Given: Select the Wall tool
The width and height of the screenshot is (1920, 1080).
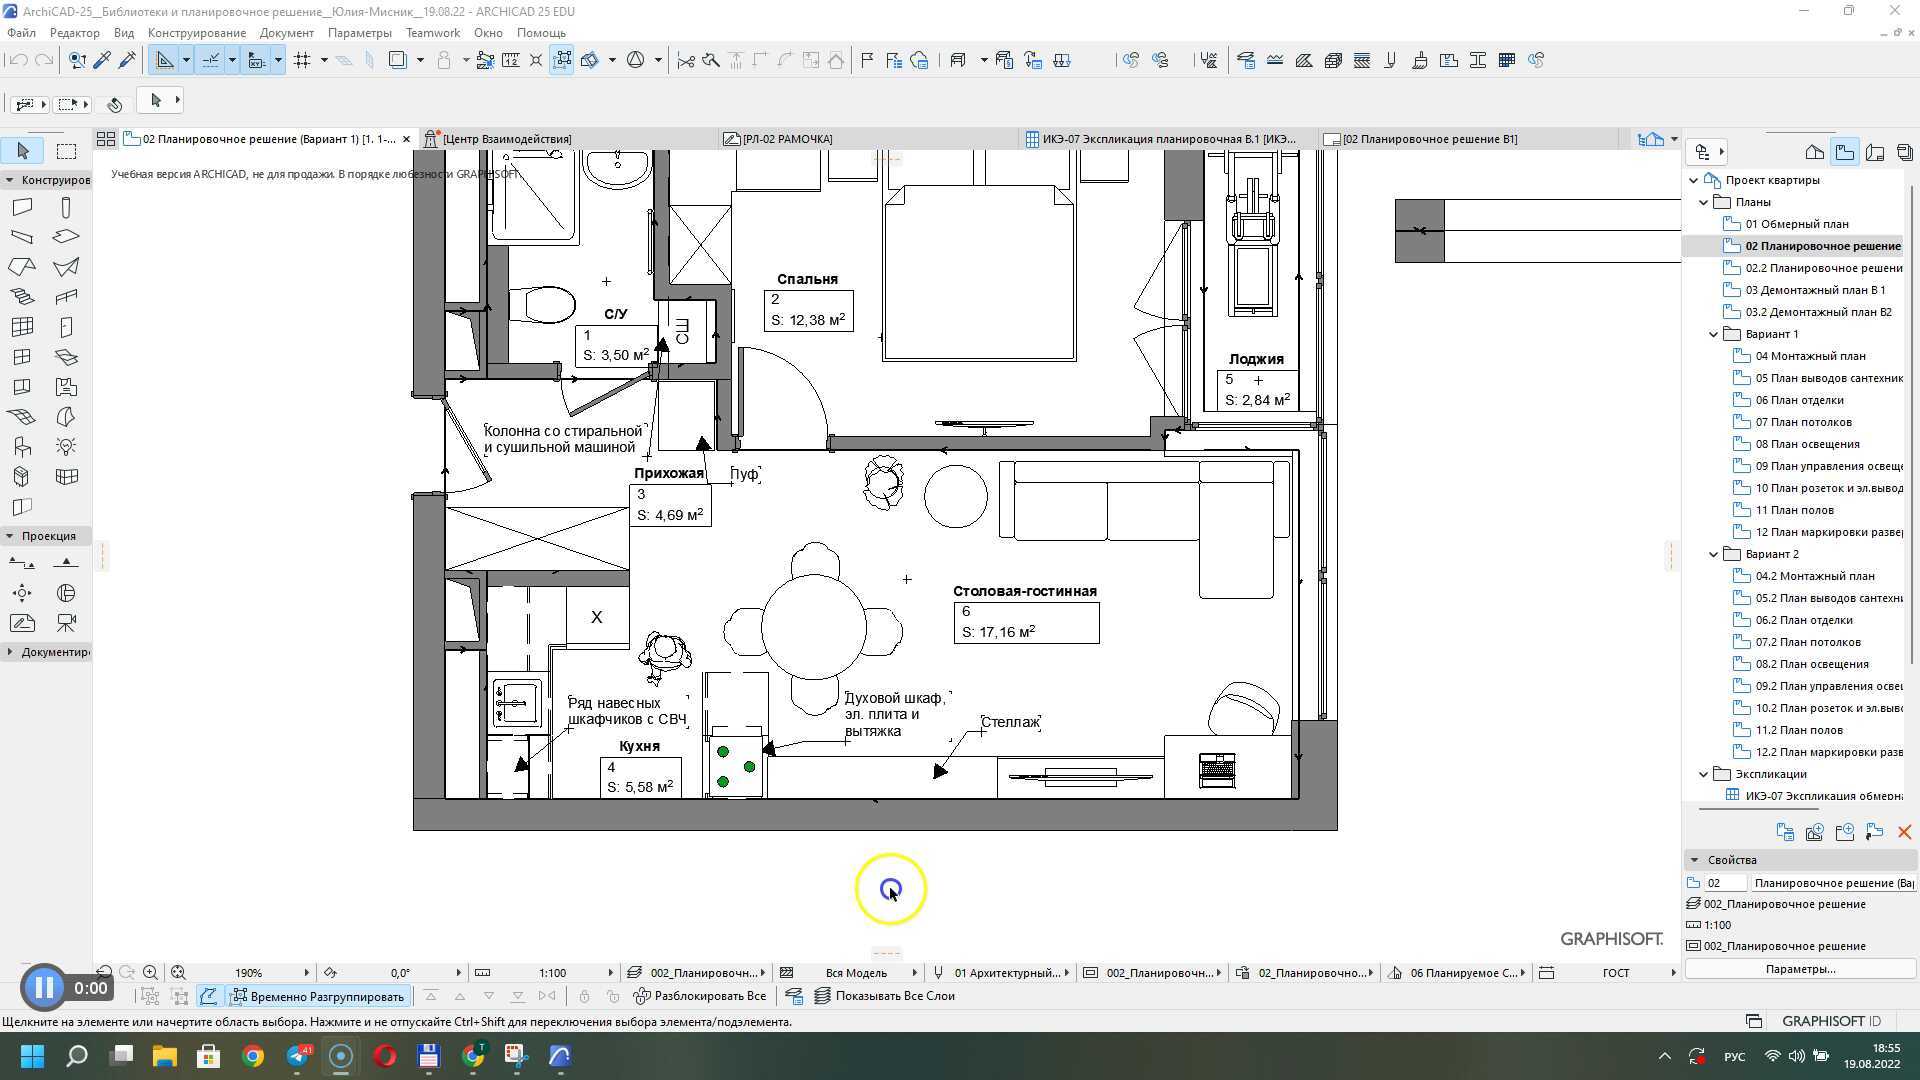Looking at the screenshot, I should tap(22, 207).
